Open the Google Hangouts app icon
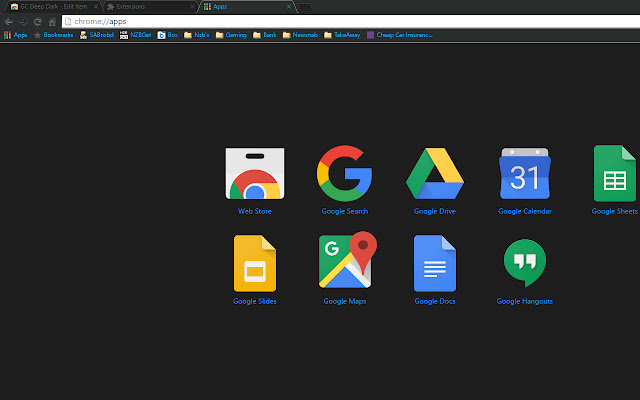The image size is (640, 400). (525, 263)
